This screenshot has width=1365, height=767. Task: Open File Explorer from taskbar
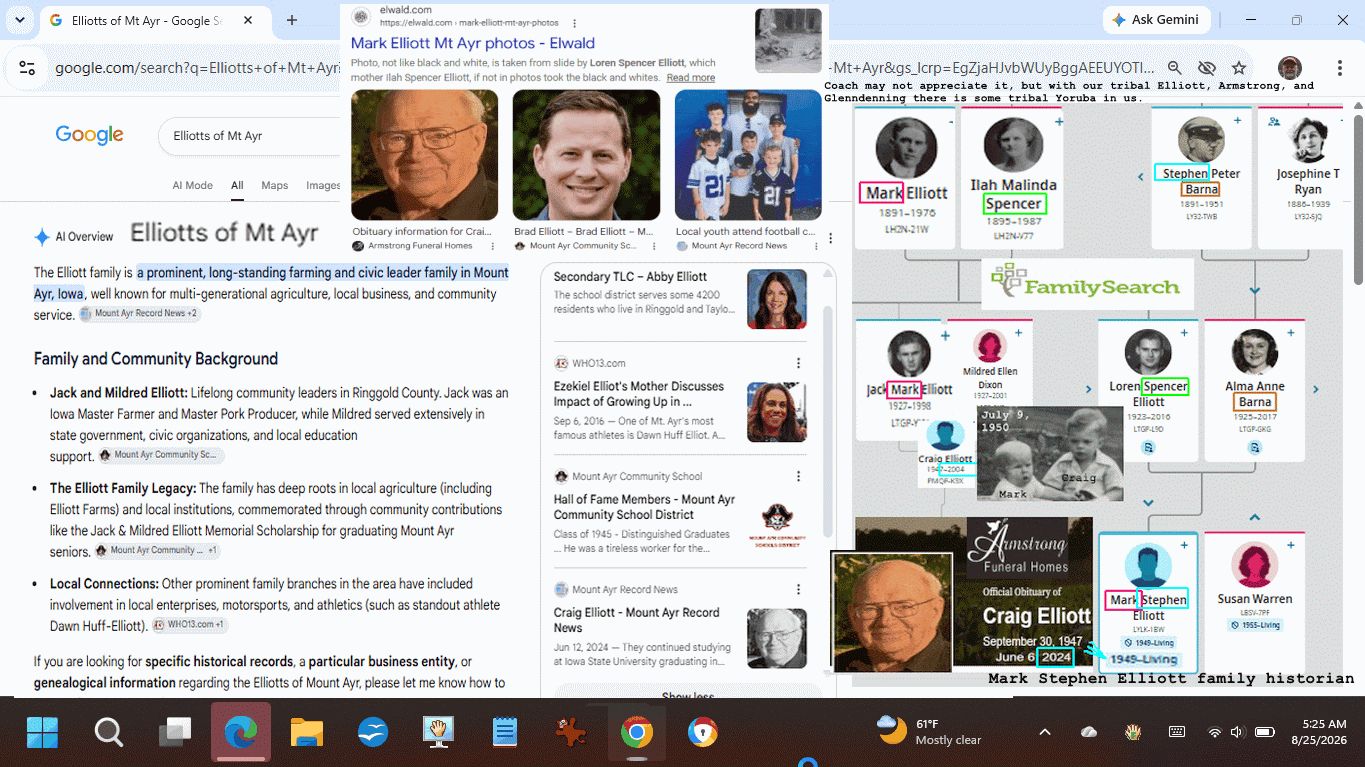[x=307, y=733]
